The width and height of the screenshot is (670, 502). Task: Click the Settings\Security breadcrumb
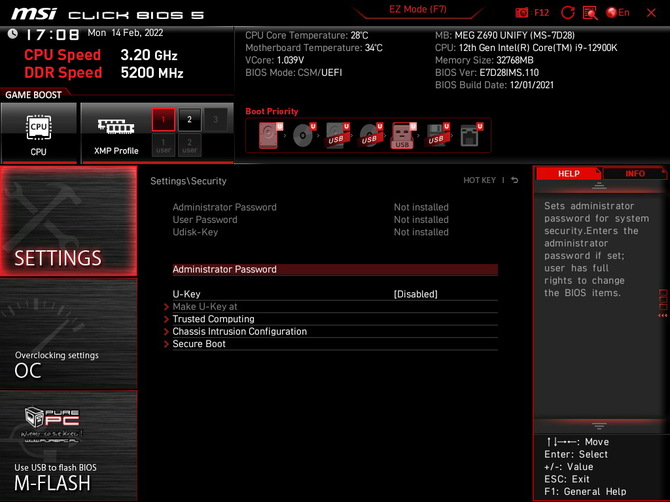188,181
